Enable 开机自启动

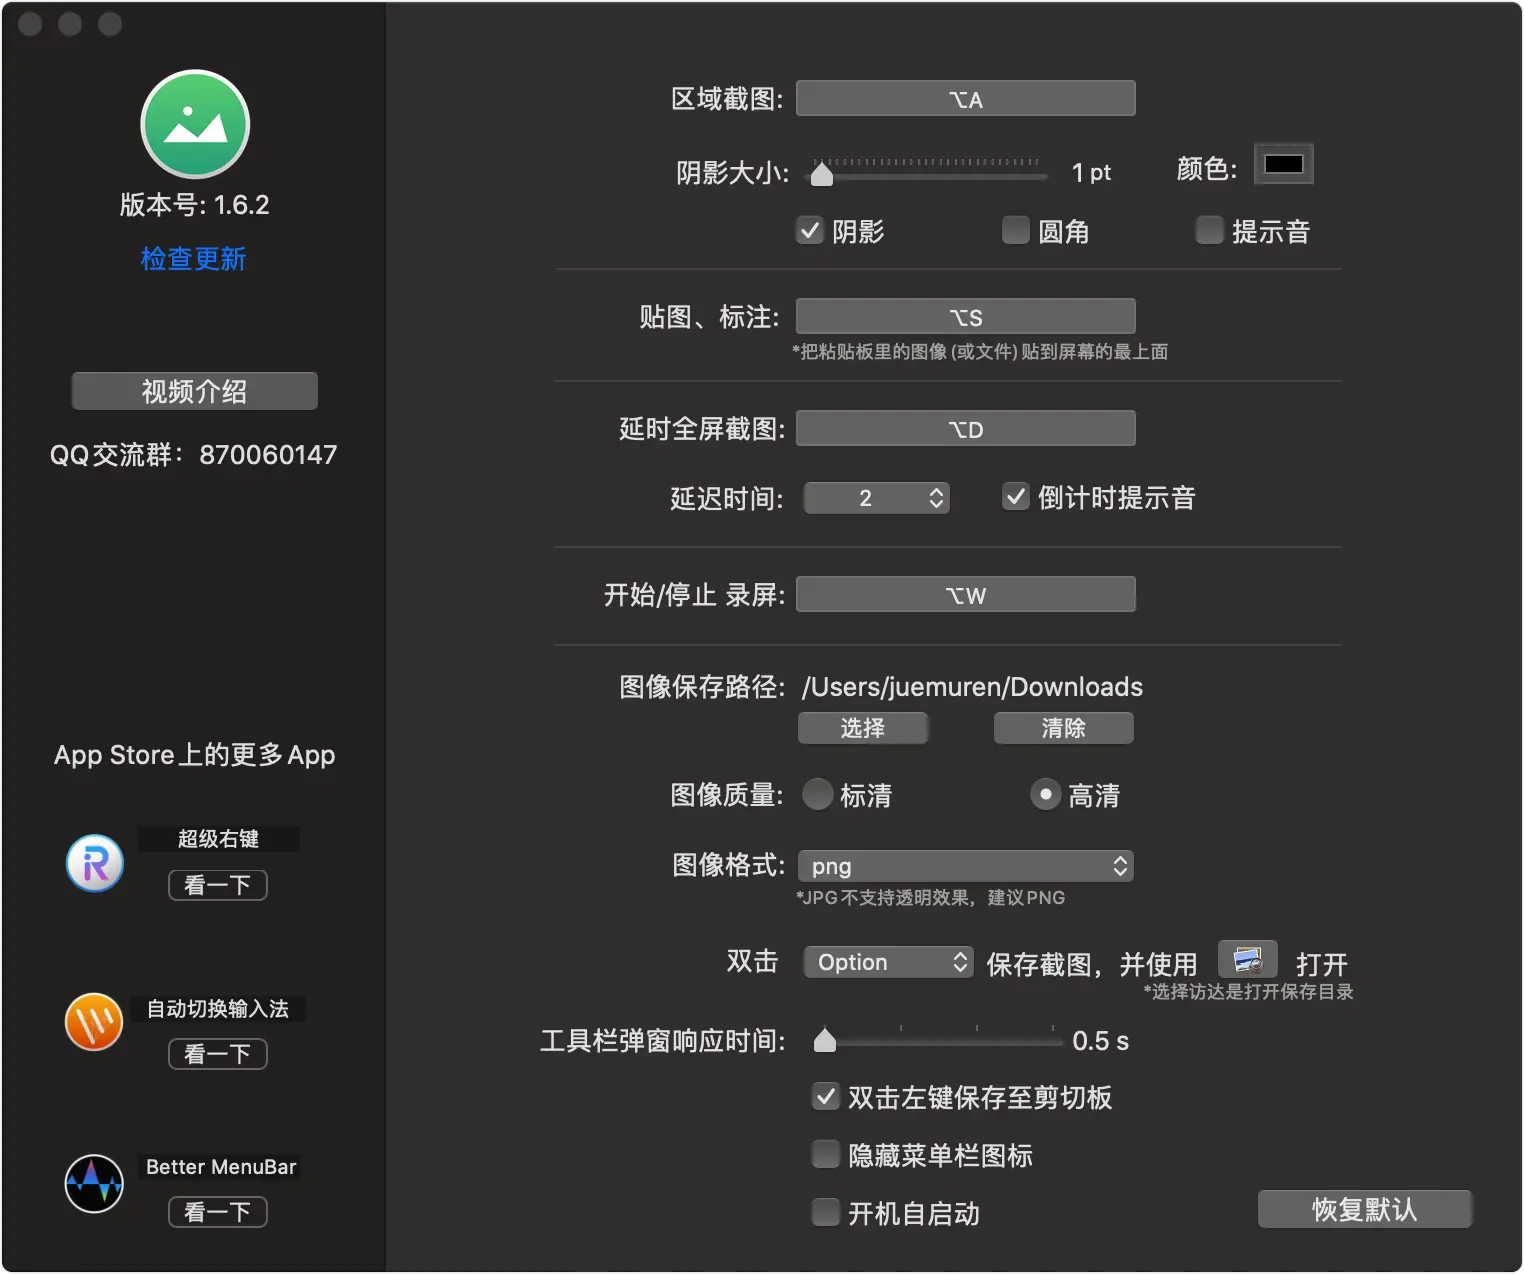coord(825,1212)
